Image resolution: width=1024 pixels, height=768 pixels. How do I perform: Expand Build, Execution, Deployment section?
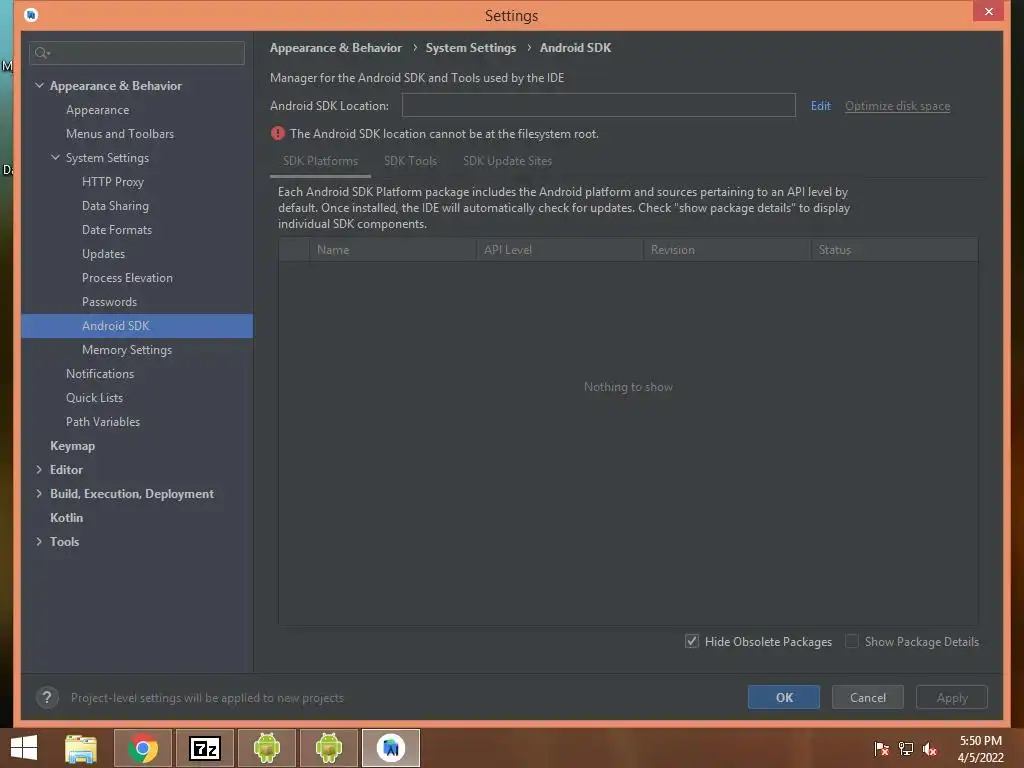pos(39,494)
